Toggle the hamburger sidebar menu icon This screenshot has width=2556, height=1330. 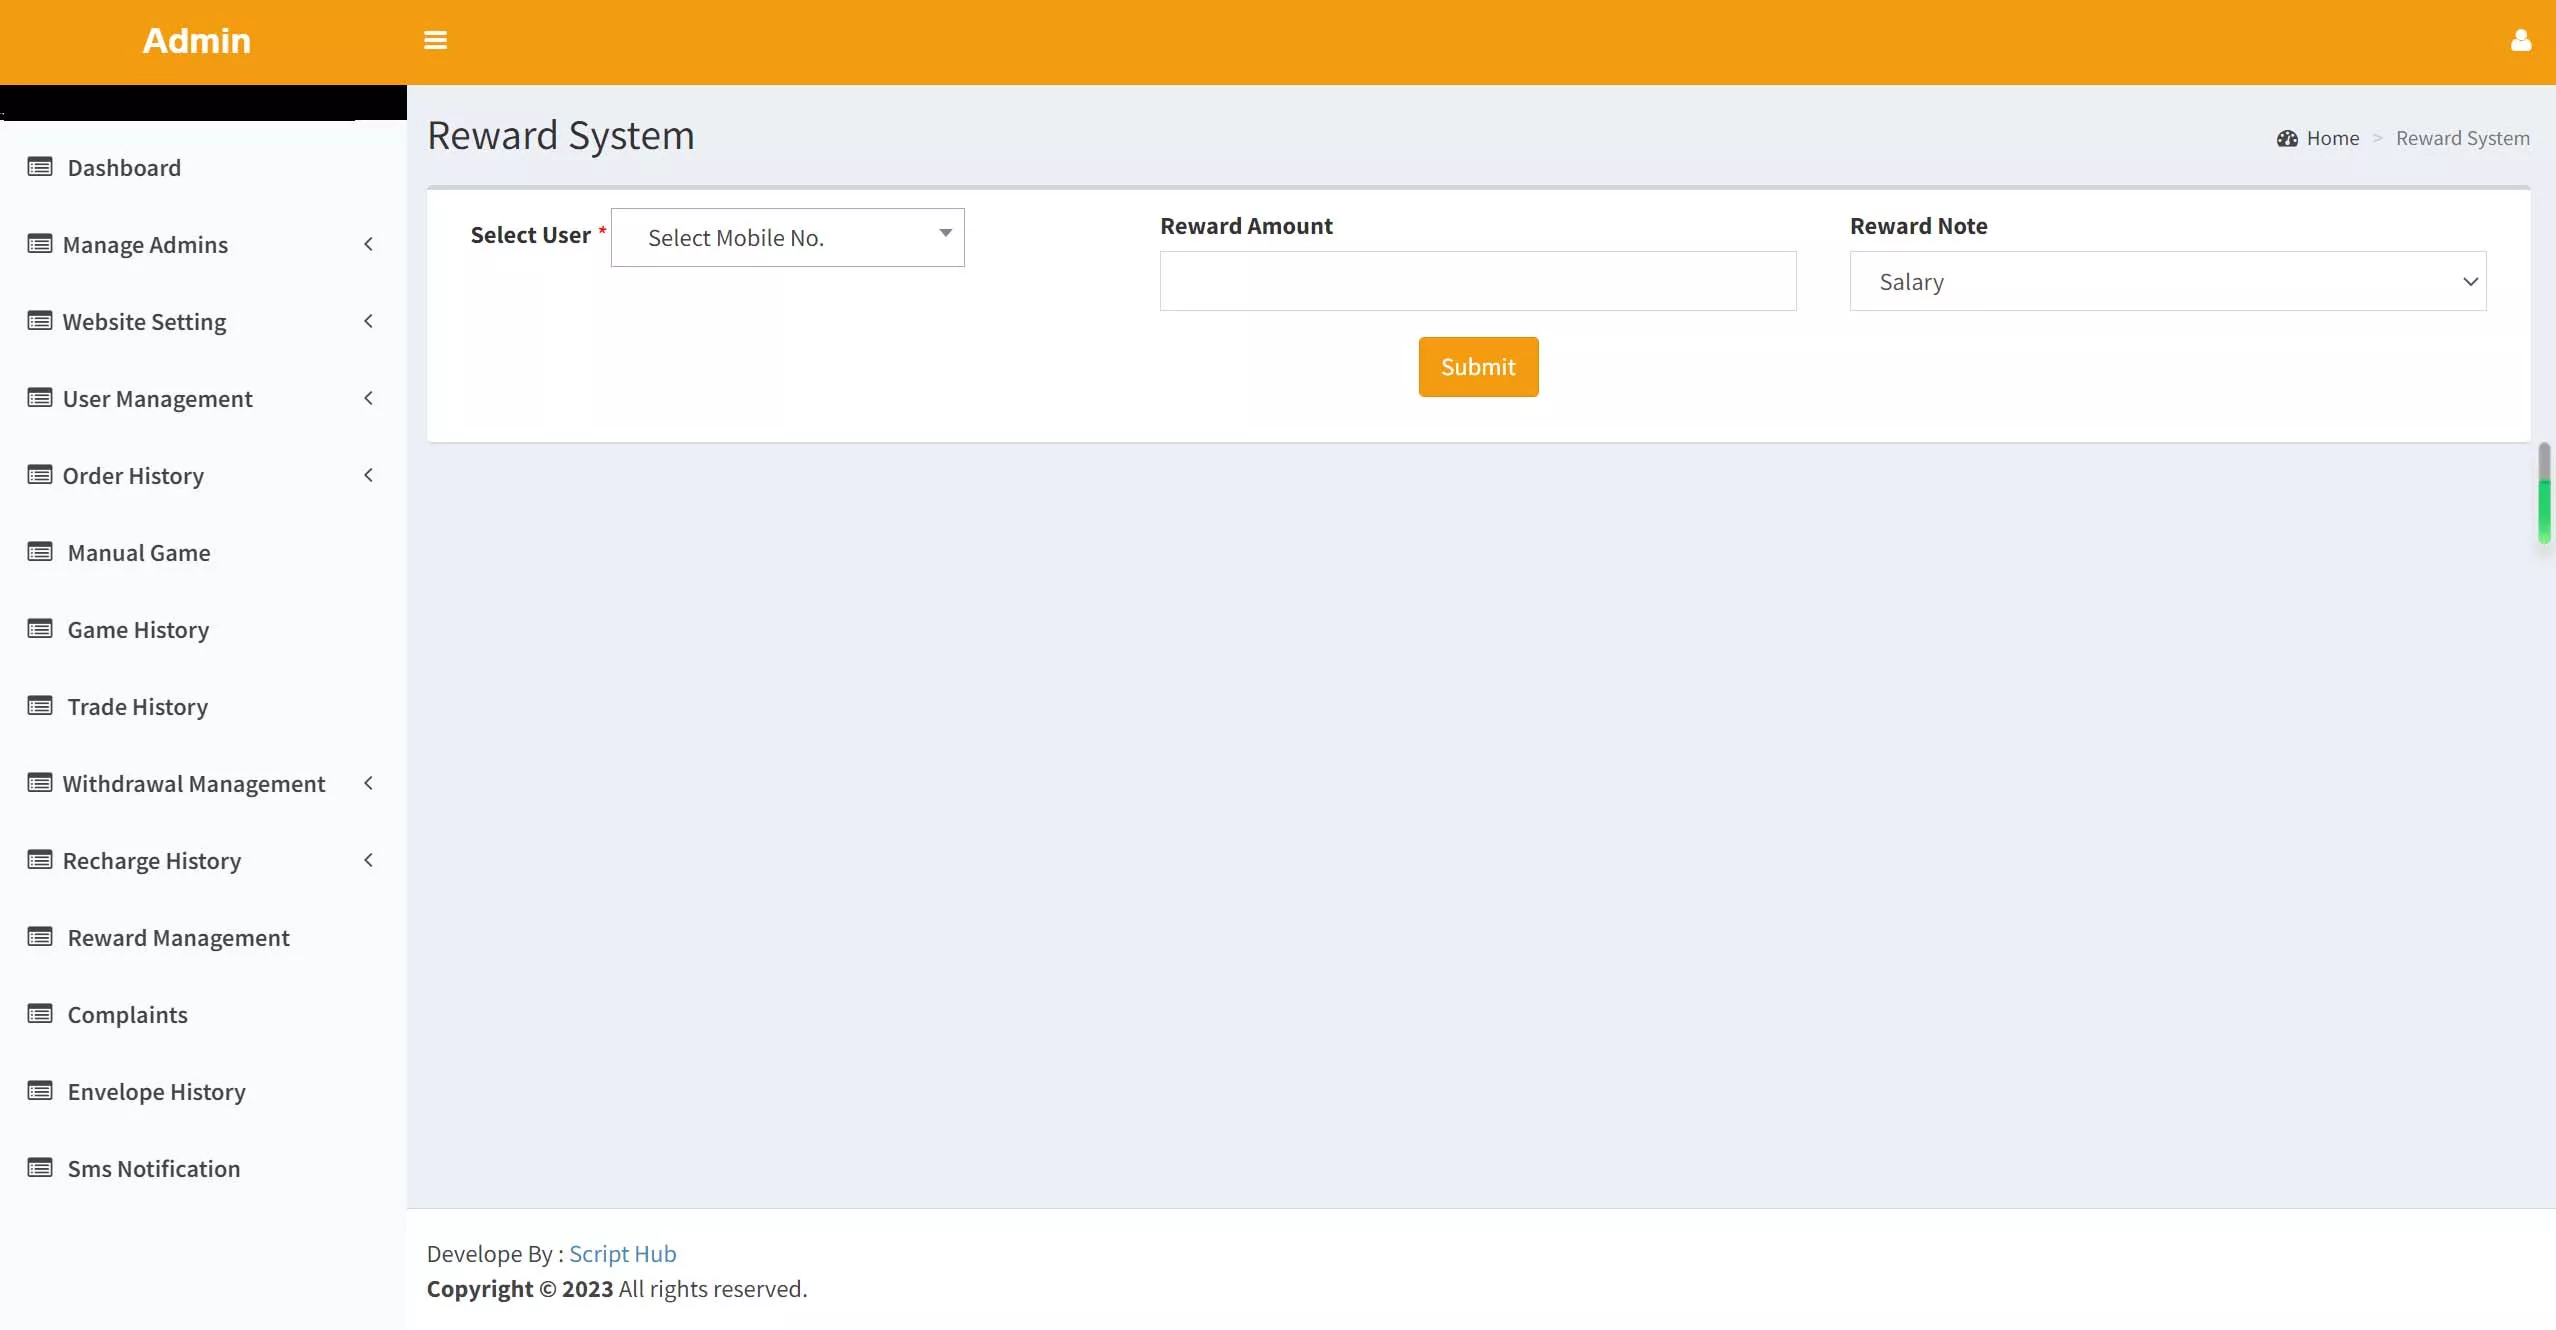(435, 40)
